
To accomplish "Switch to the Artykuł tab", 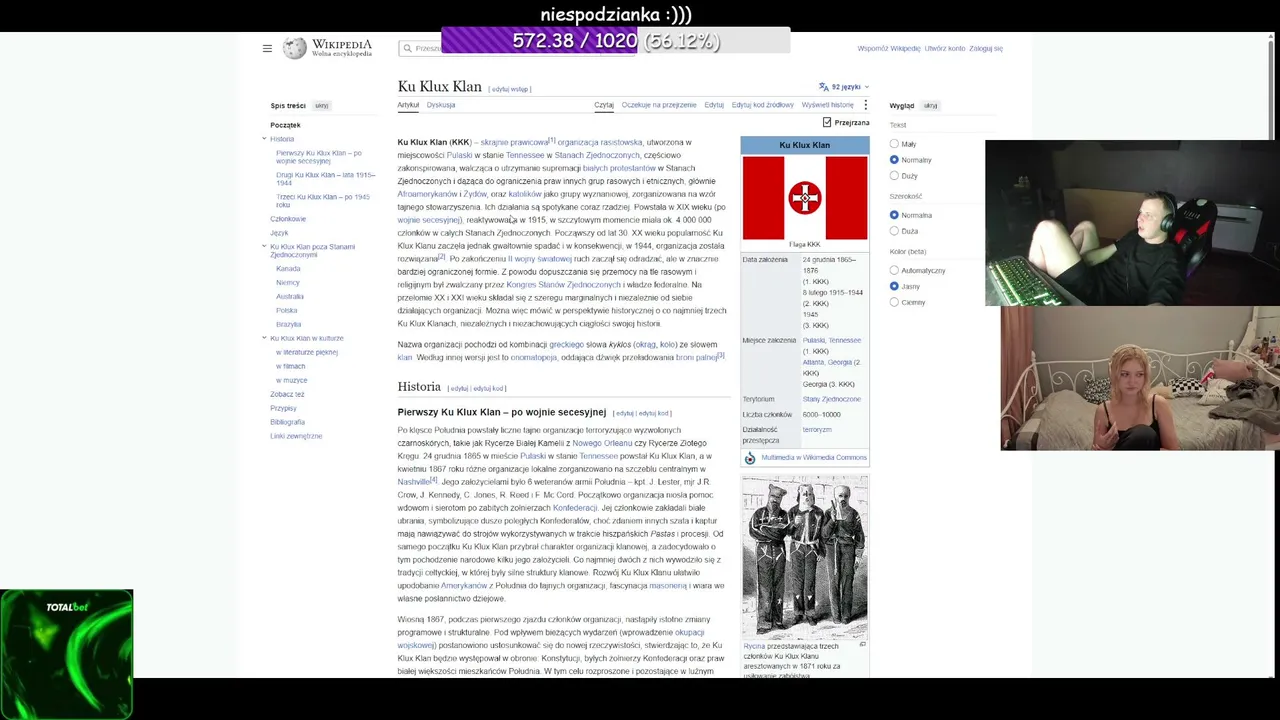I will click(x=408, y=105).
